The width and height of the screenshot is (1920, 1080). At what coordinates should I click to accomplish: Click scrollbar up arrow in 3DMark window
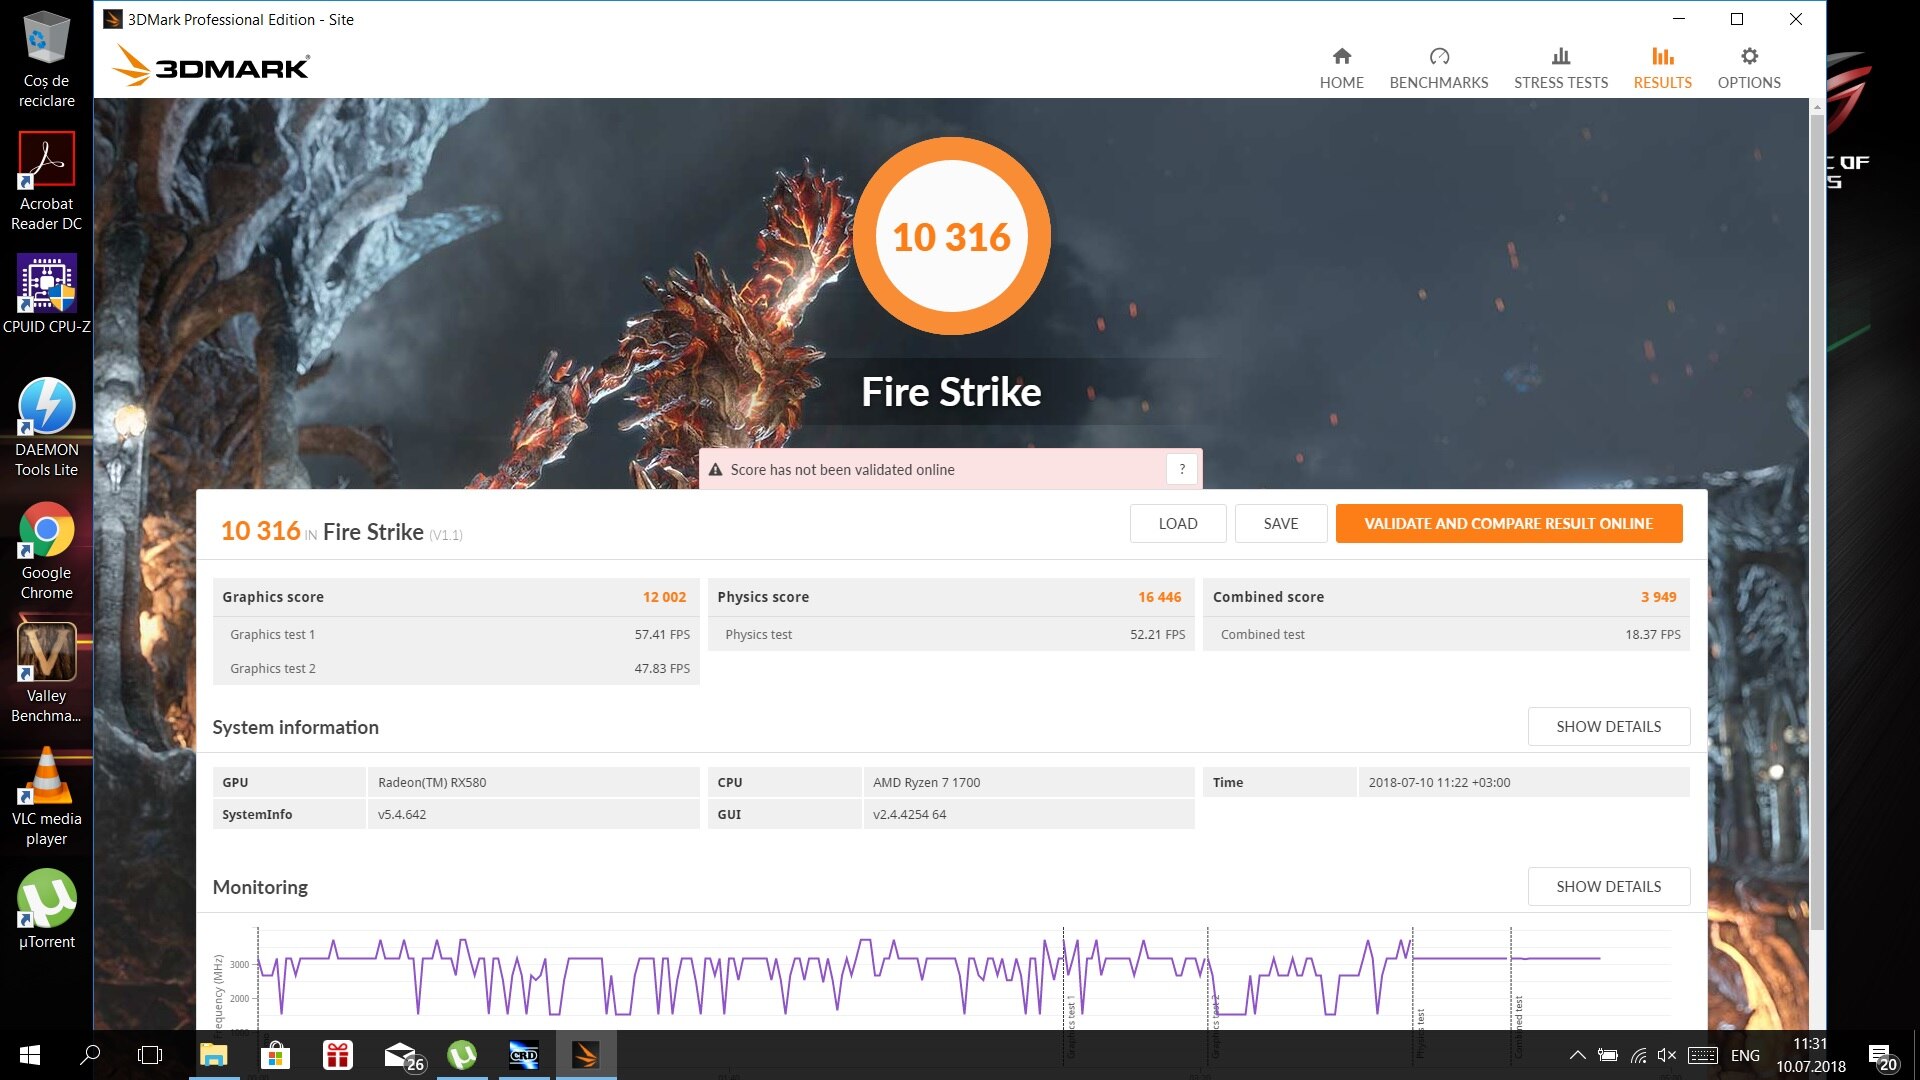[x=1817, y=105]
